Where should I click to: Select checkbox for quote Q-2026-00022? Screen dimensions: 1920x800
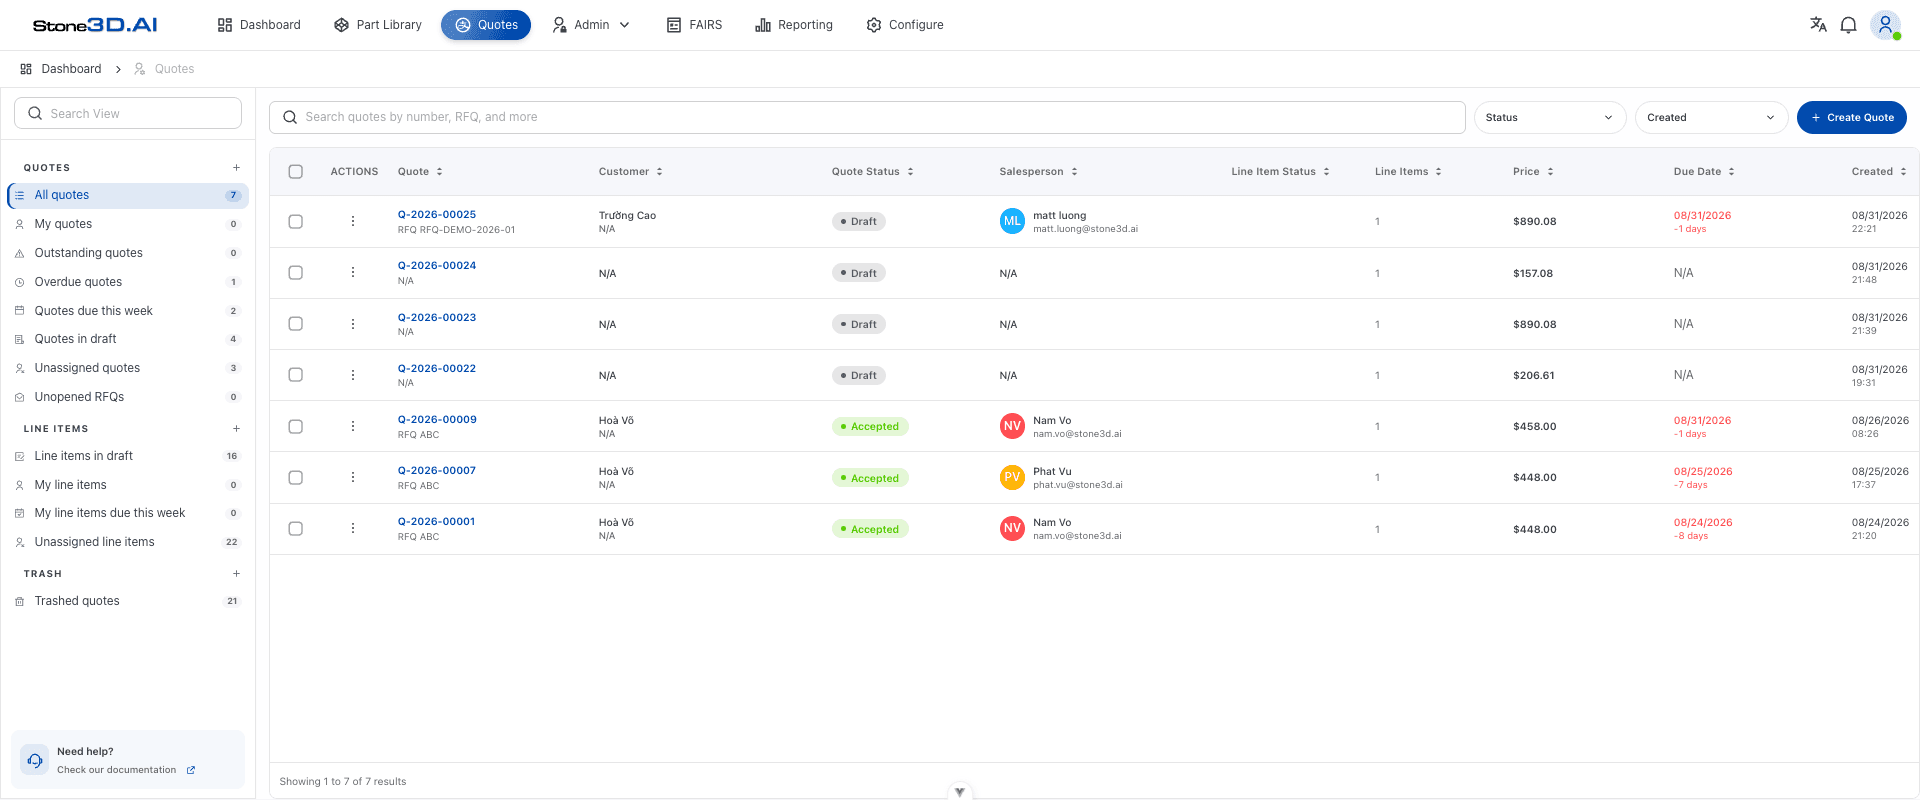pyautogui.click(x=296, y=375)
